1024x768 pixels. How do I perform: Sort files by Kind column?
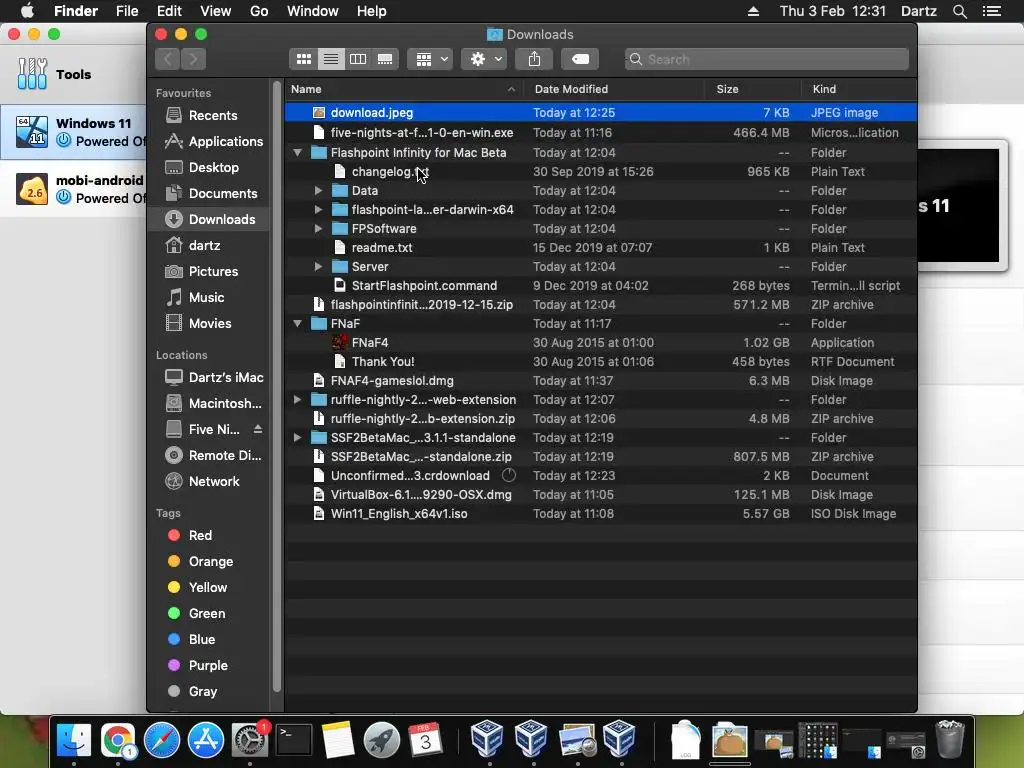859,89
